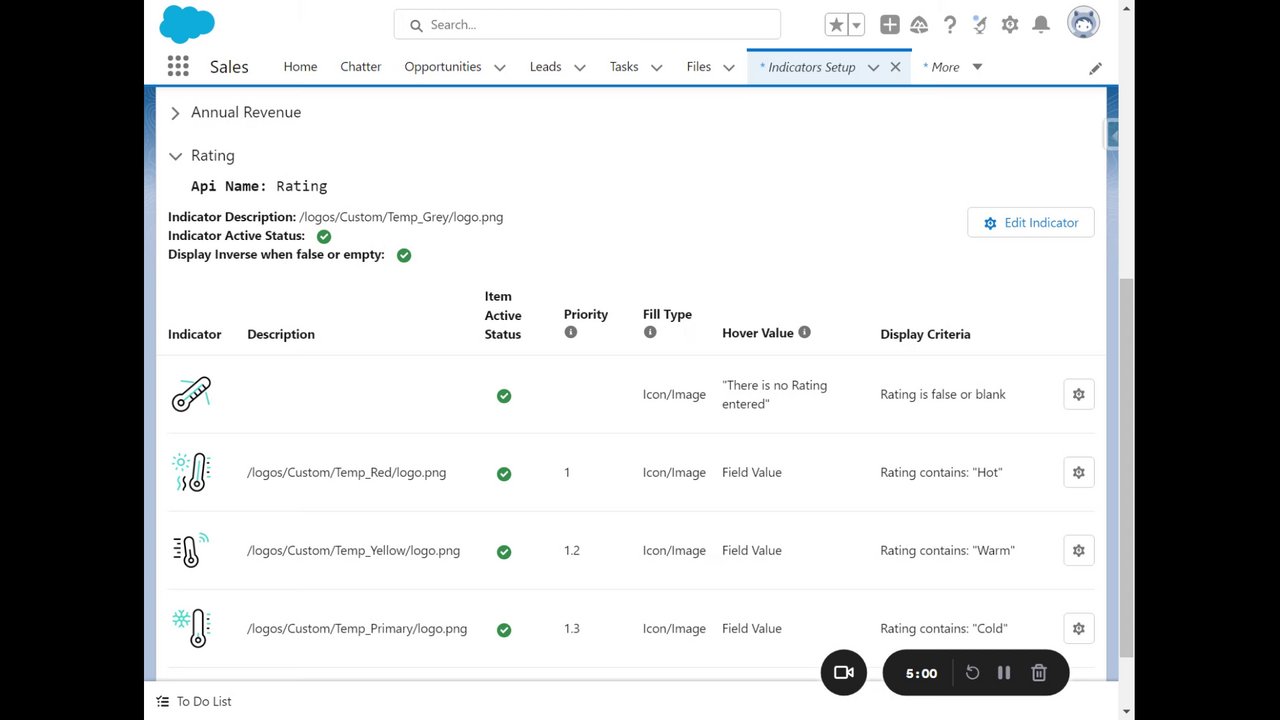This screenshot has height=720, width=1280.
Task: Click the Priority column info icon
Action: coord(571,332)
